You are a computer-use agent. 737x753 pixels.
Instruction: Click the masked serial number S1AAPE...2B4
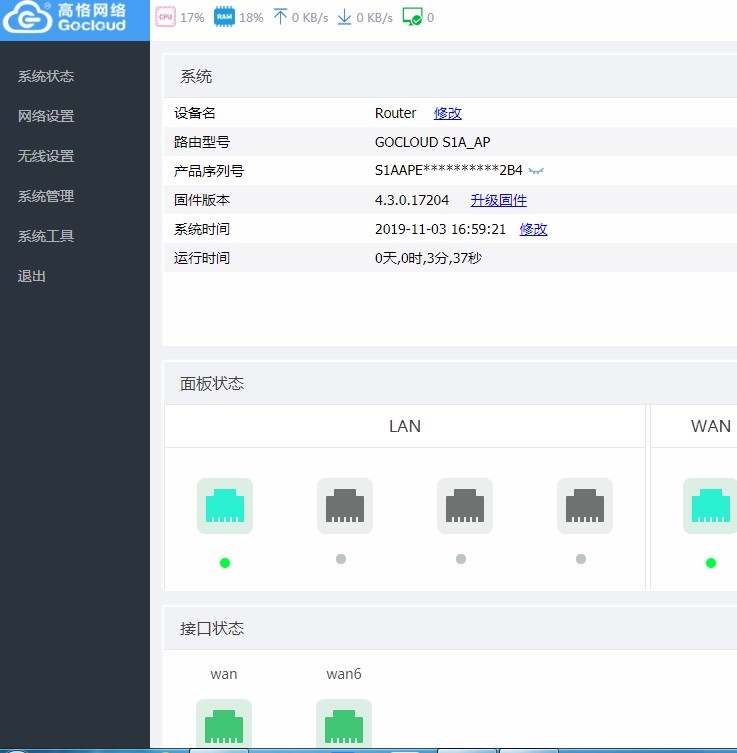pos(448,170)
